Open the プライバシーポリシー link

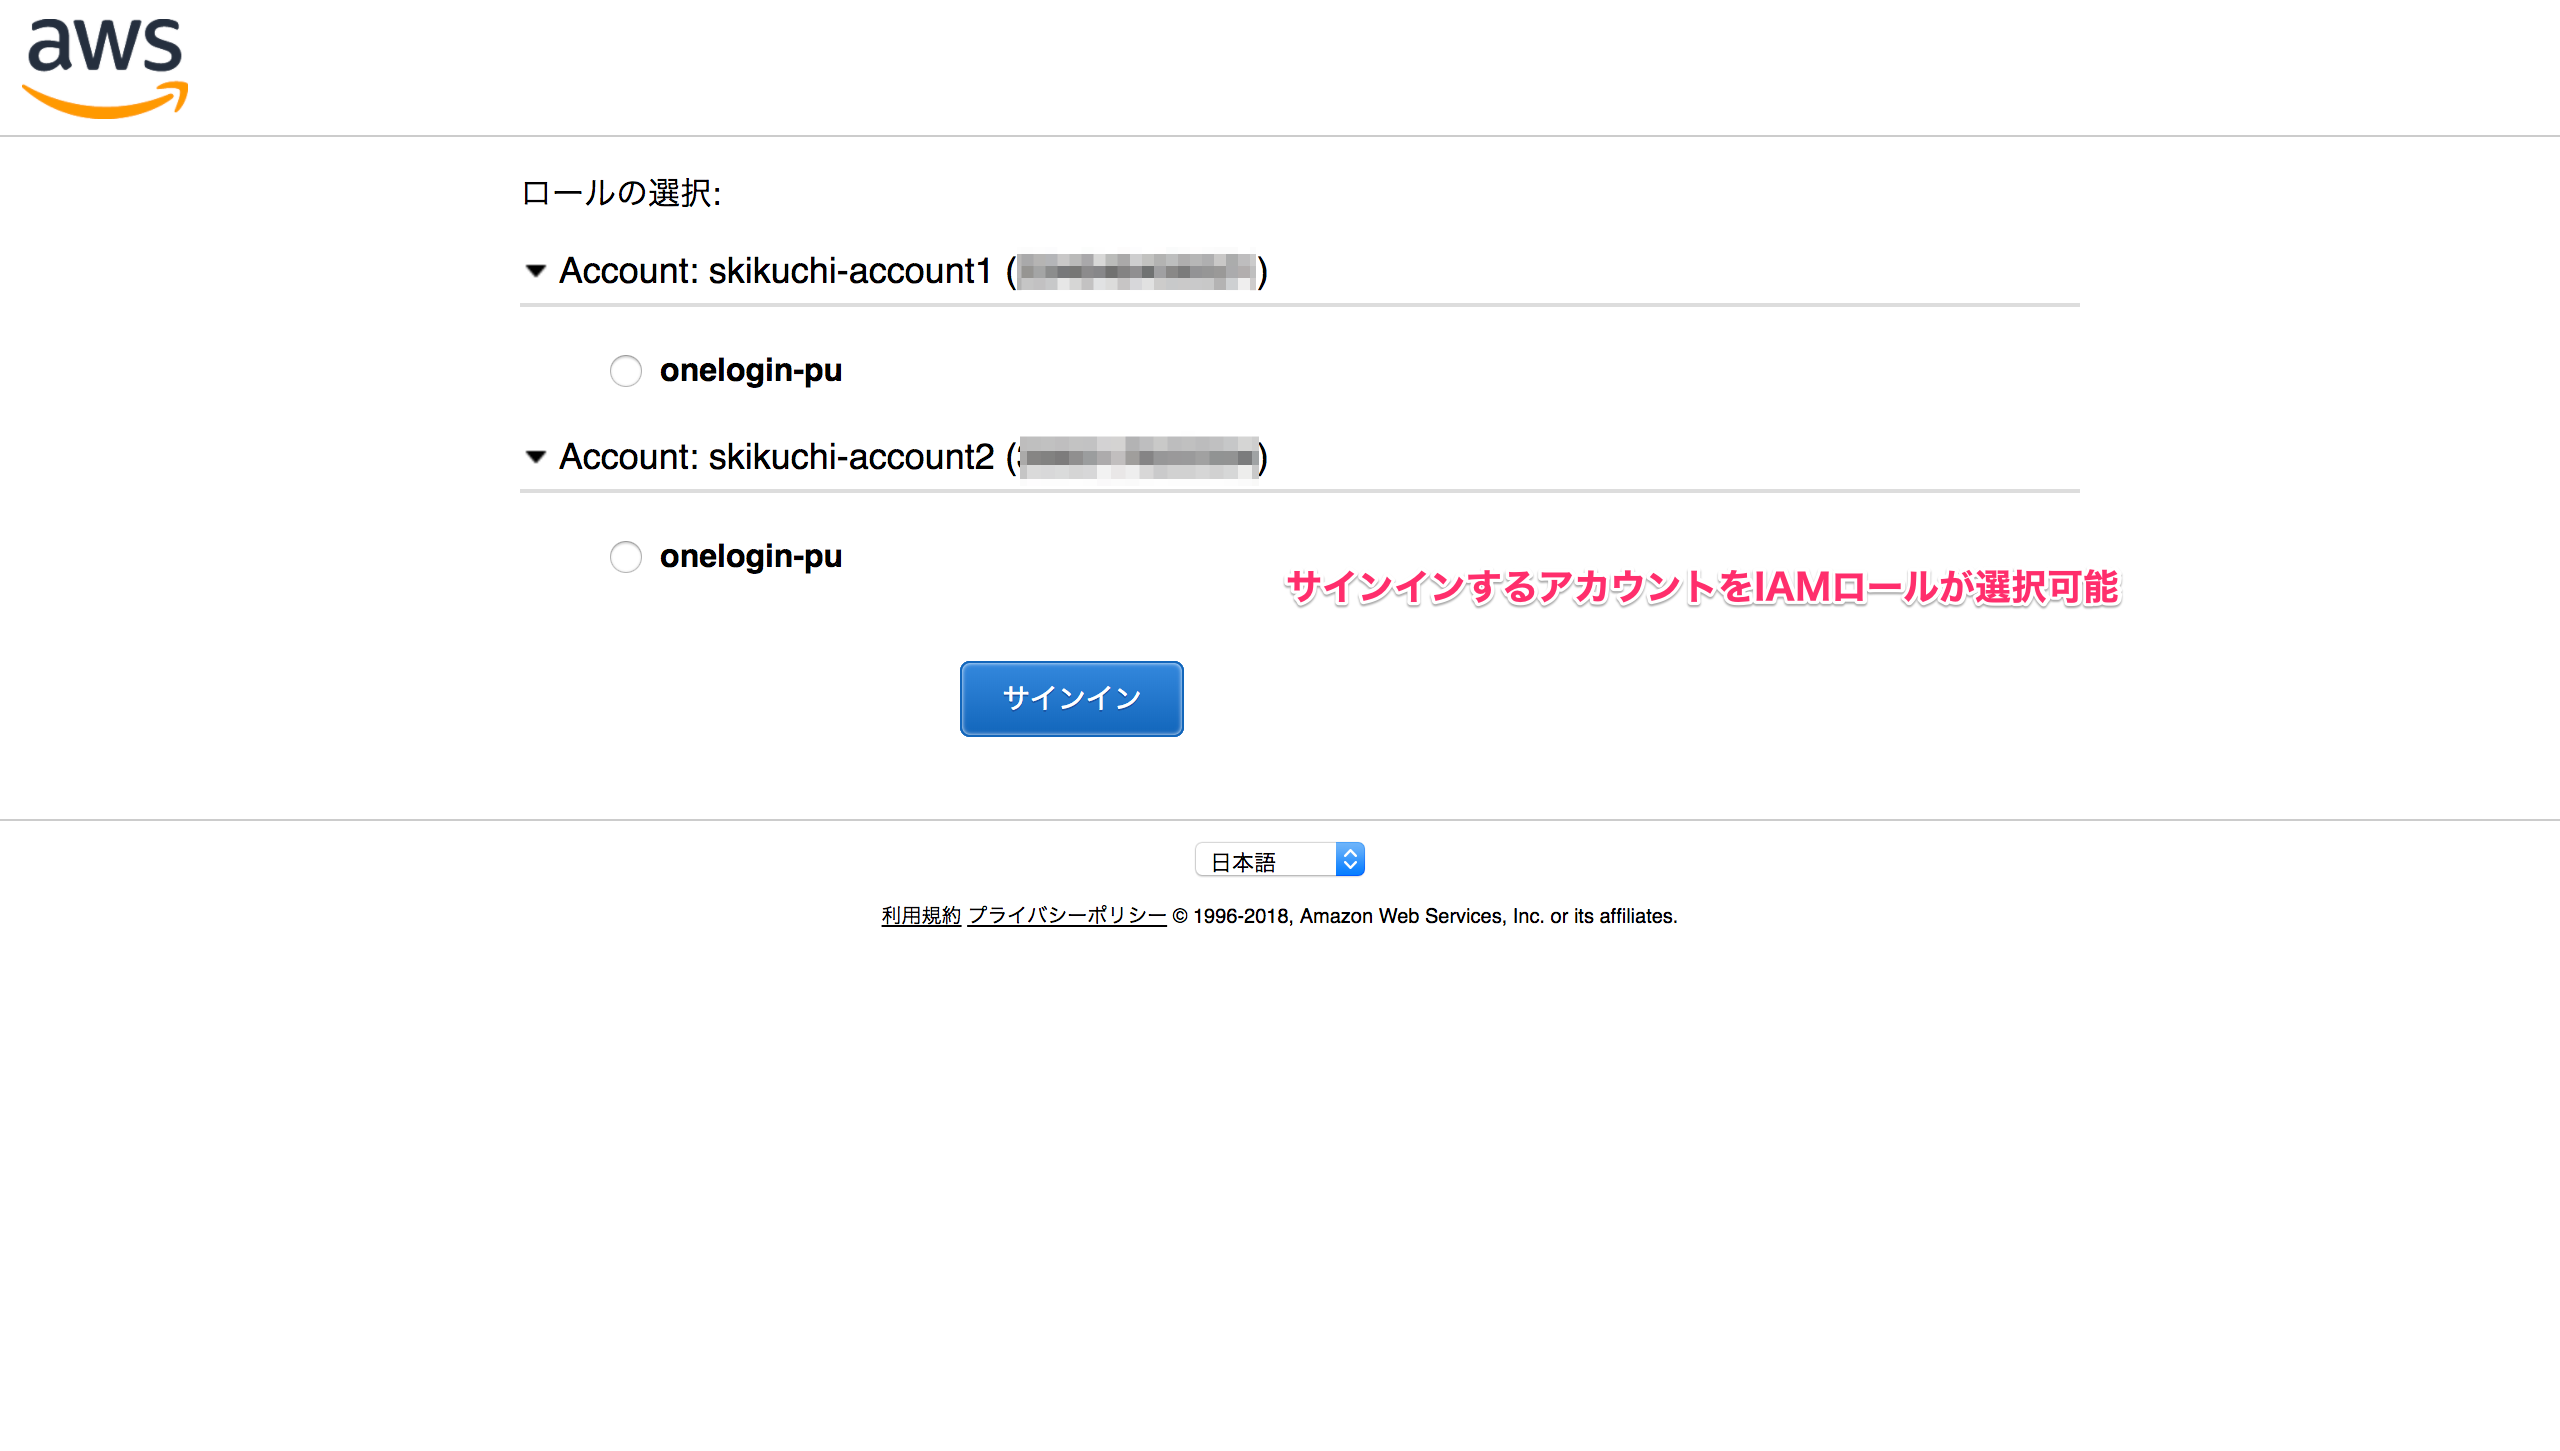coord(1066,915)
